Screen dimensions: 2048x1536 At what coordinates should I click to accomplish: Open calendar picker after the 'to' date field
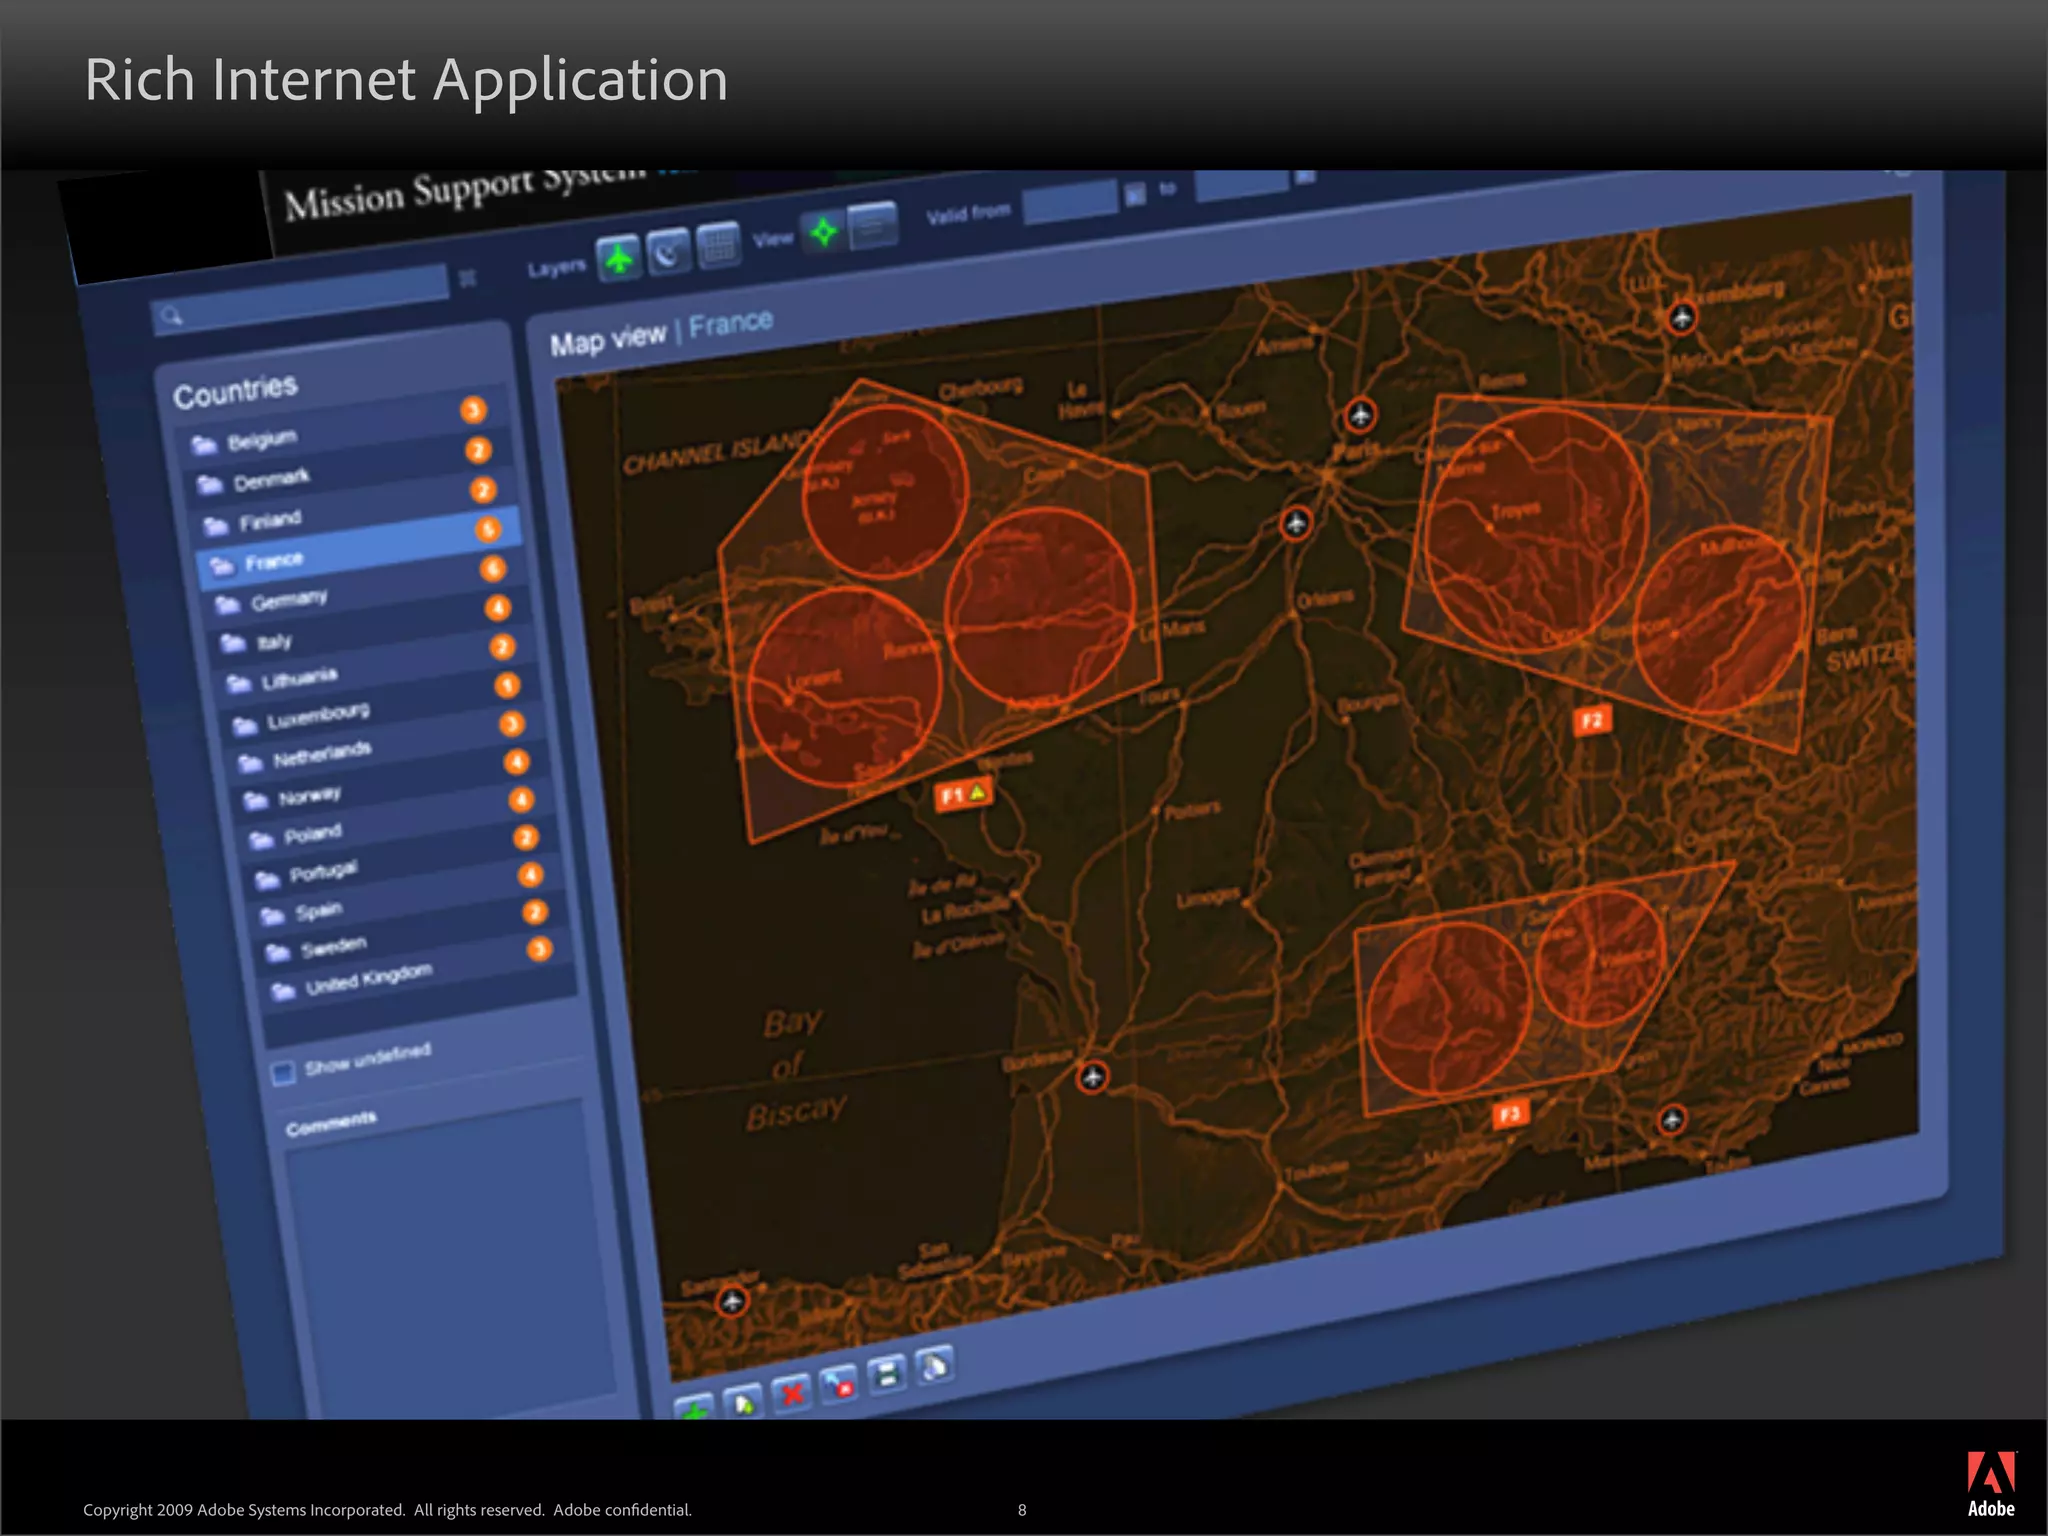pyautogui.click(x=1305, y=177)
